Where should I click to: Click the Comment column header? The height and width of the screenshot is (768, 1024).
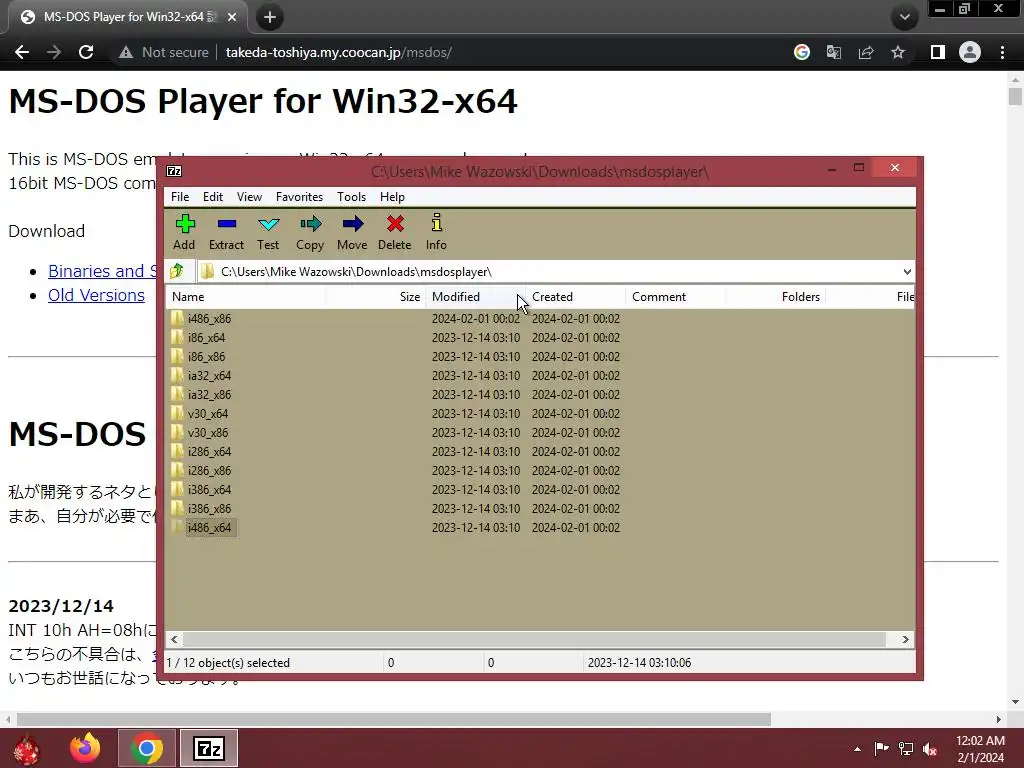coord(675,296)
